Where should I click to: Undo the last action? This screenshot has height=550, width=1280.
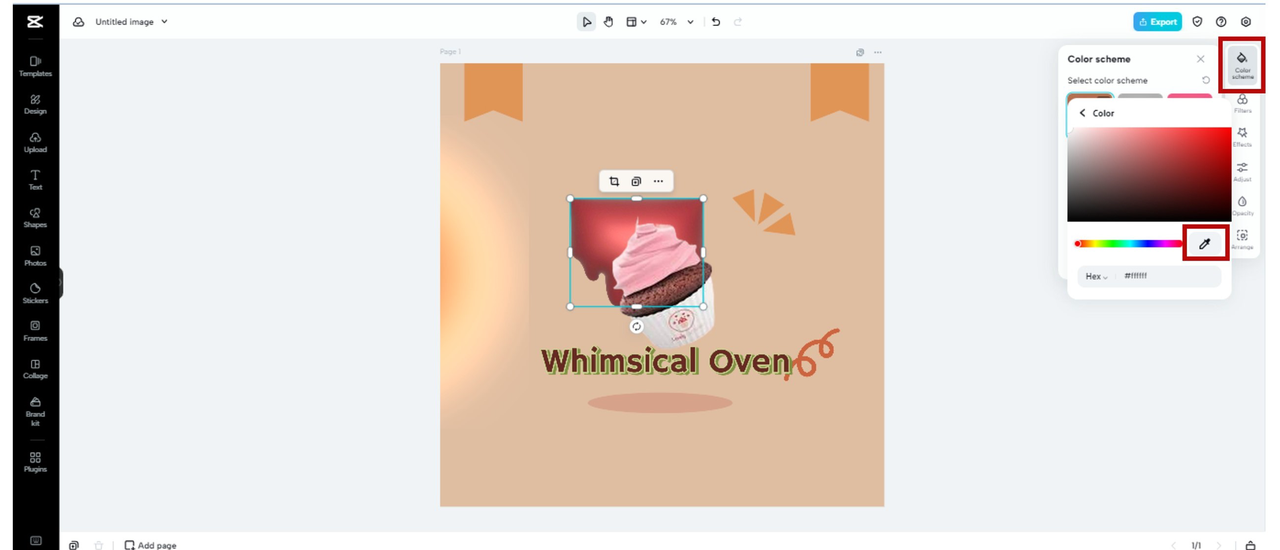coord(716,22)
